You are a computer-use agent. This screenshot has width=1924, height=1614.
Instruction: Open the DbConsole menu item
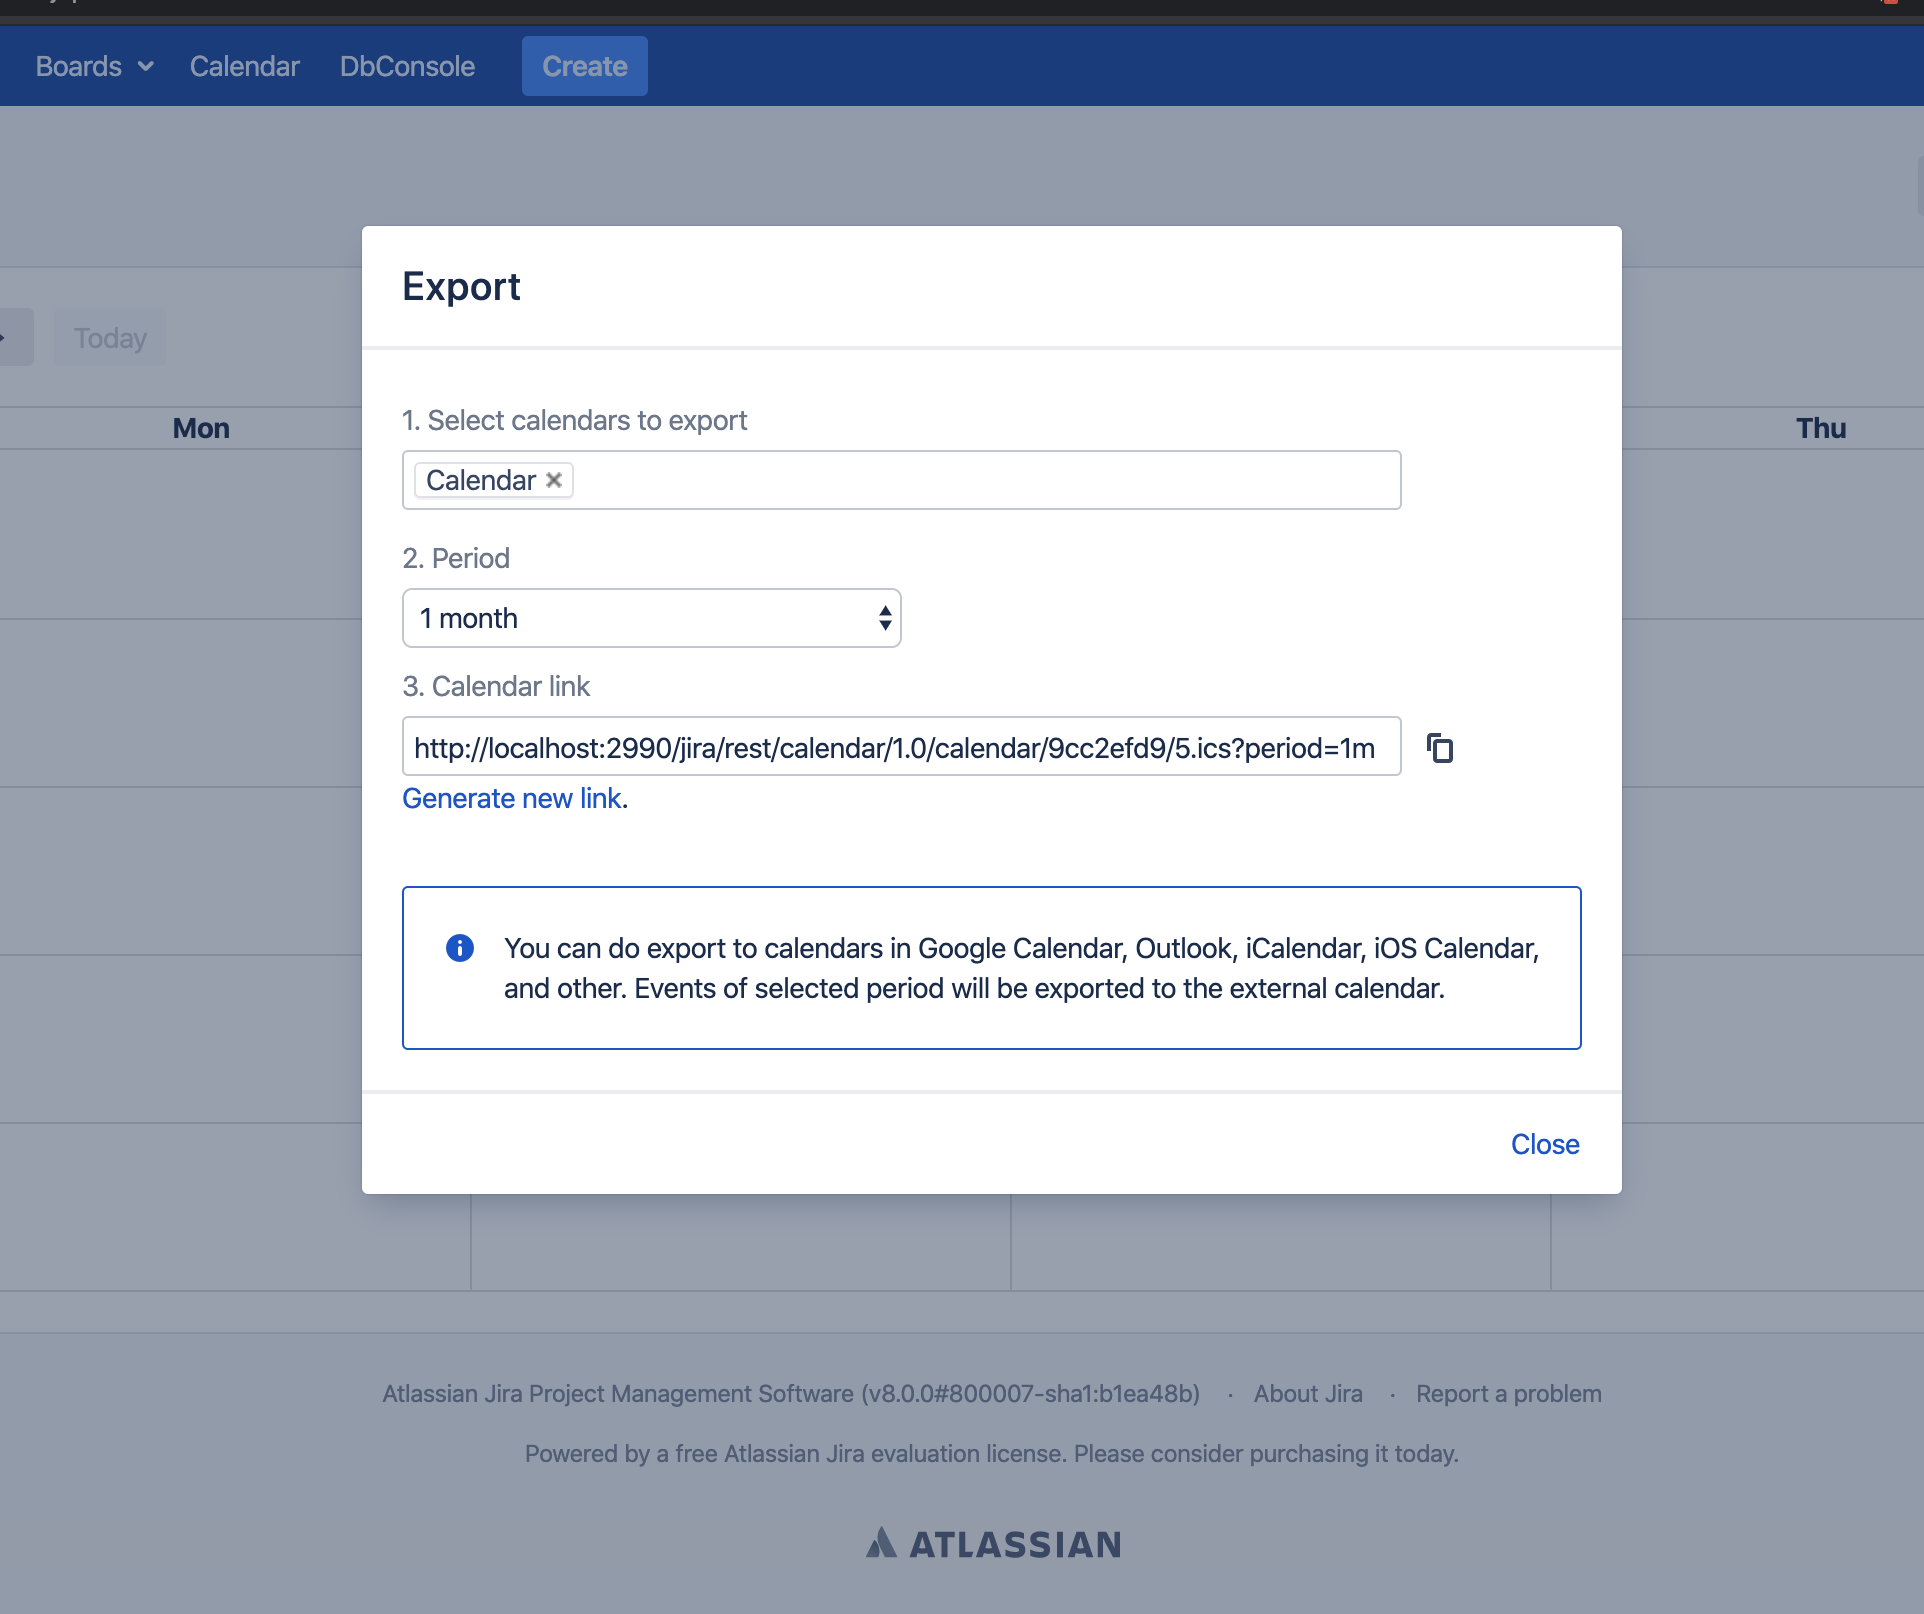(x=407, y=66)
